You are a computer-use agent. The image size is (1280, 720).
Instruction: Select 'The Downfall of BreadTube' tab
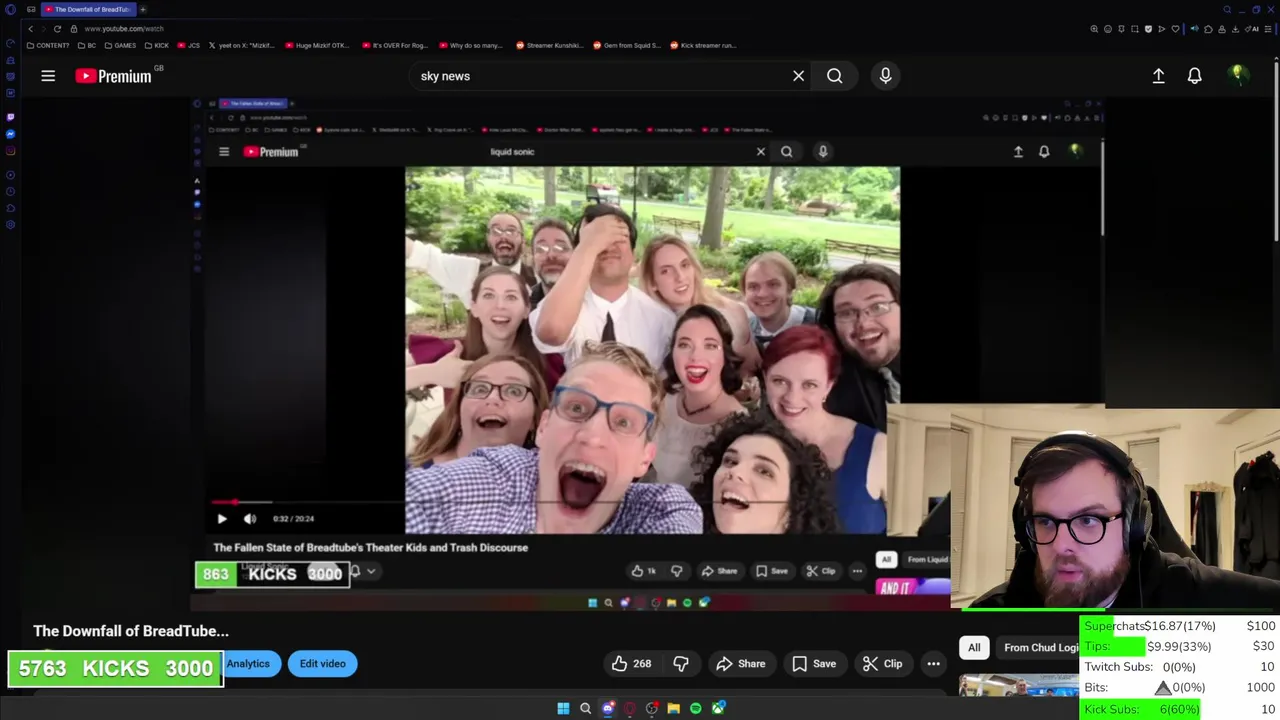88,9
